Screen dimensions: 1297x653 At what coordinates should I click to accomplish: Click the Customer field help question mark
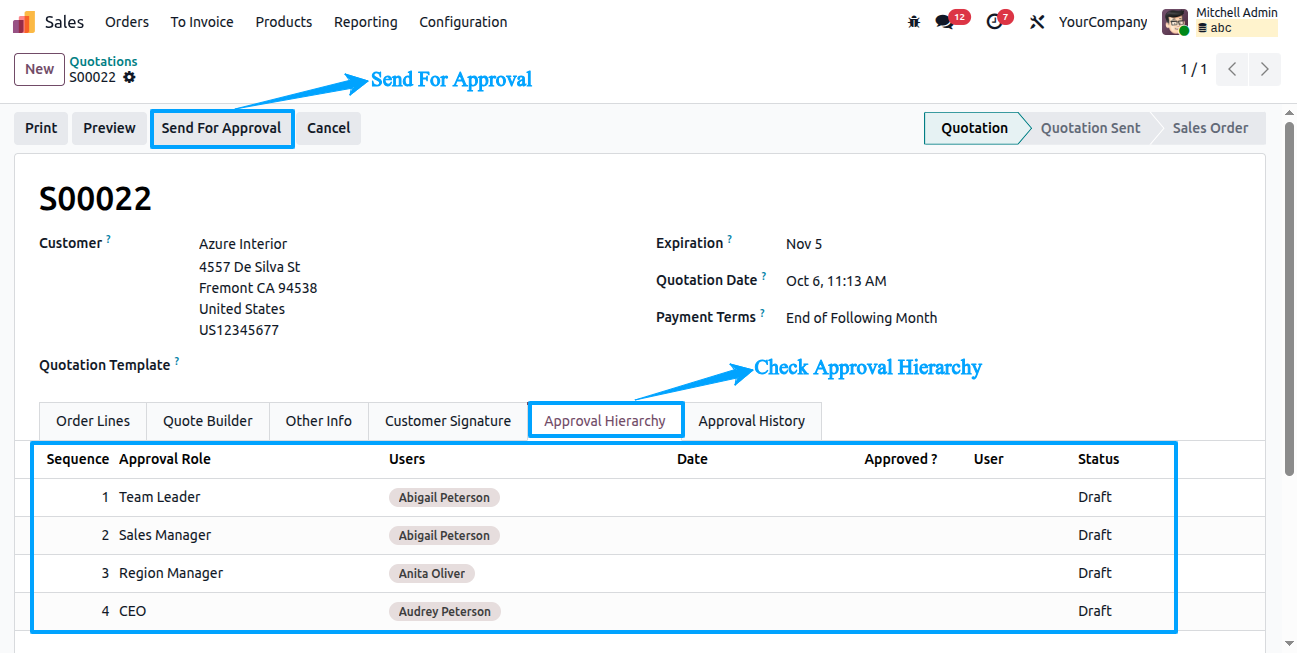108,240
